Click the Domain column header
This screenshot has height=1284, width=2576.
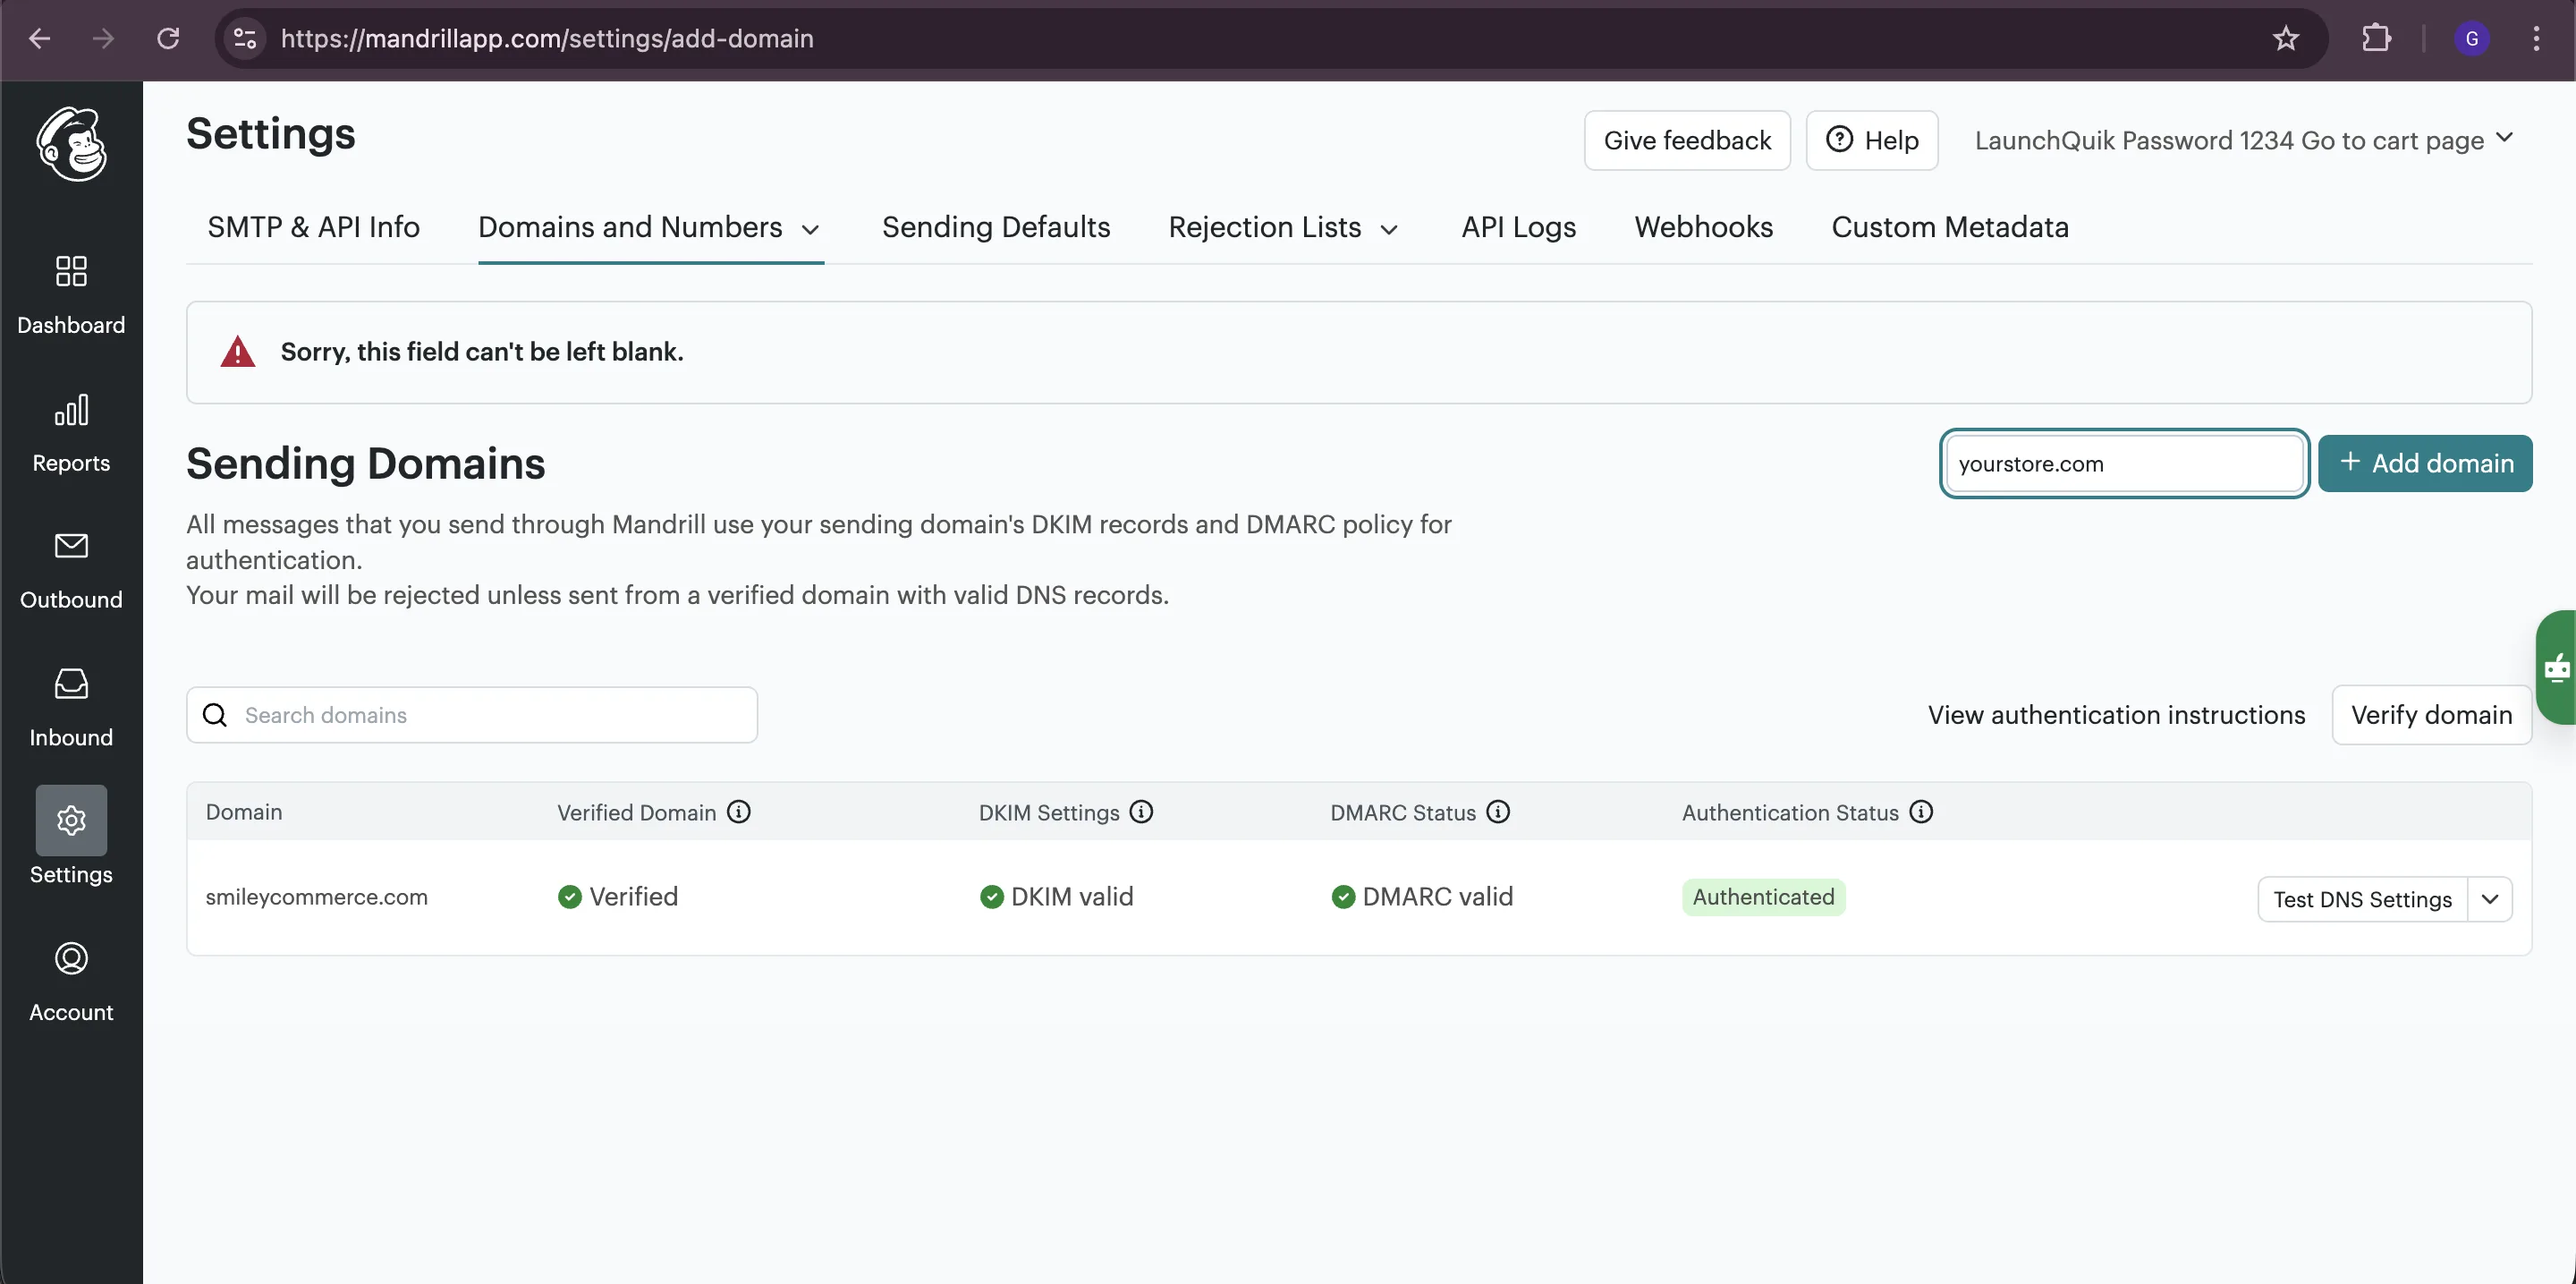[x=244, y=812]
